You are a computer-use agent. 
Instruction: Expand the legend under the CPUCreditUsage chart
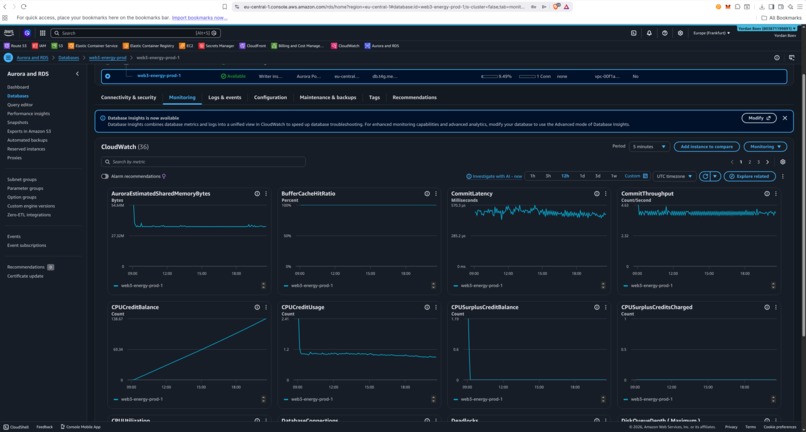point(433,399)
